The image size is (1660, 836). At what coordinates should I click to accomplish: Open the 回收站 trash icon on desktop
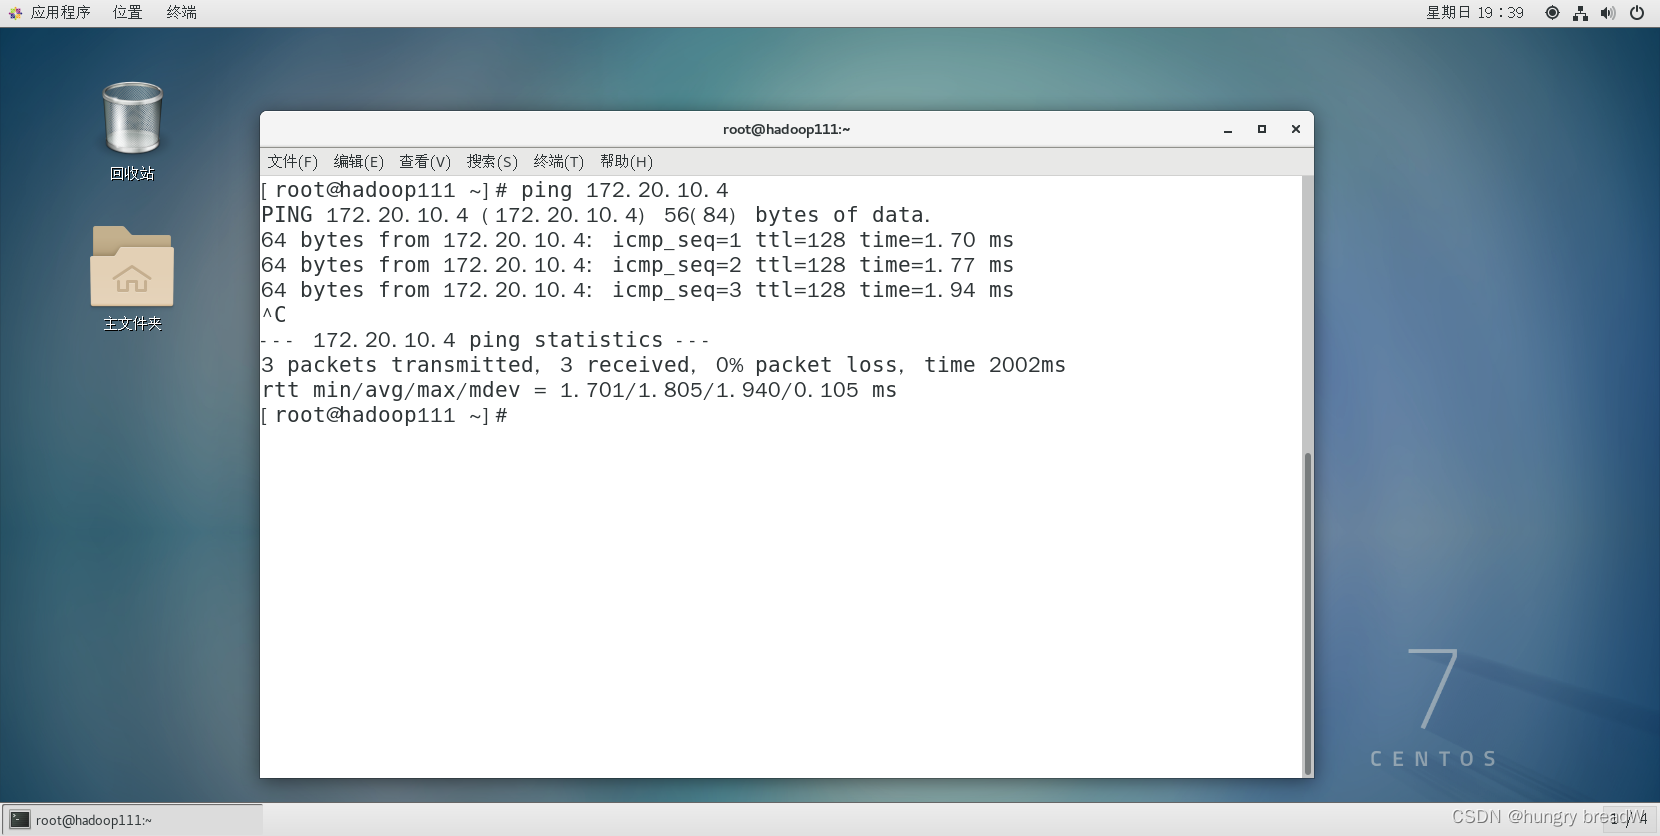[132, 131]
